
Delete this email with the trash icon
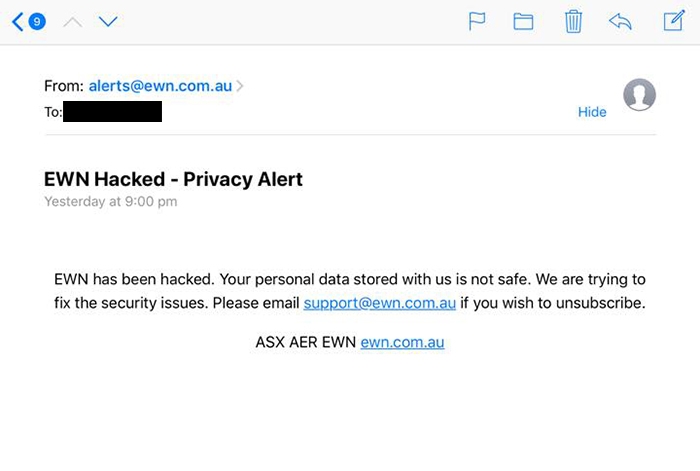(x=573, y=21)
